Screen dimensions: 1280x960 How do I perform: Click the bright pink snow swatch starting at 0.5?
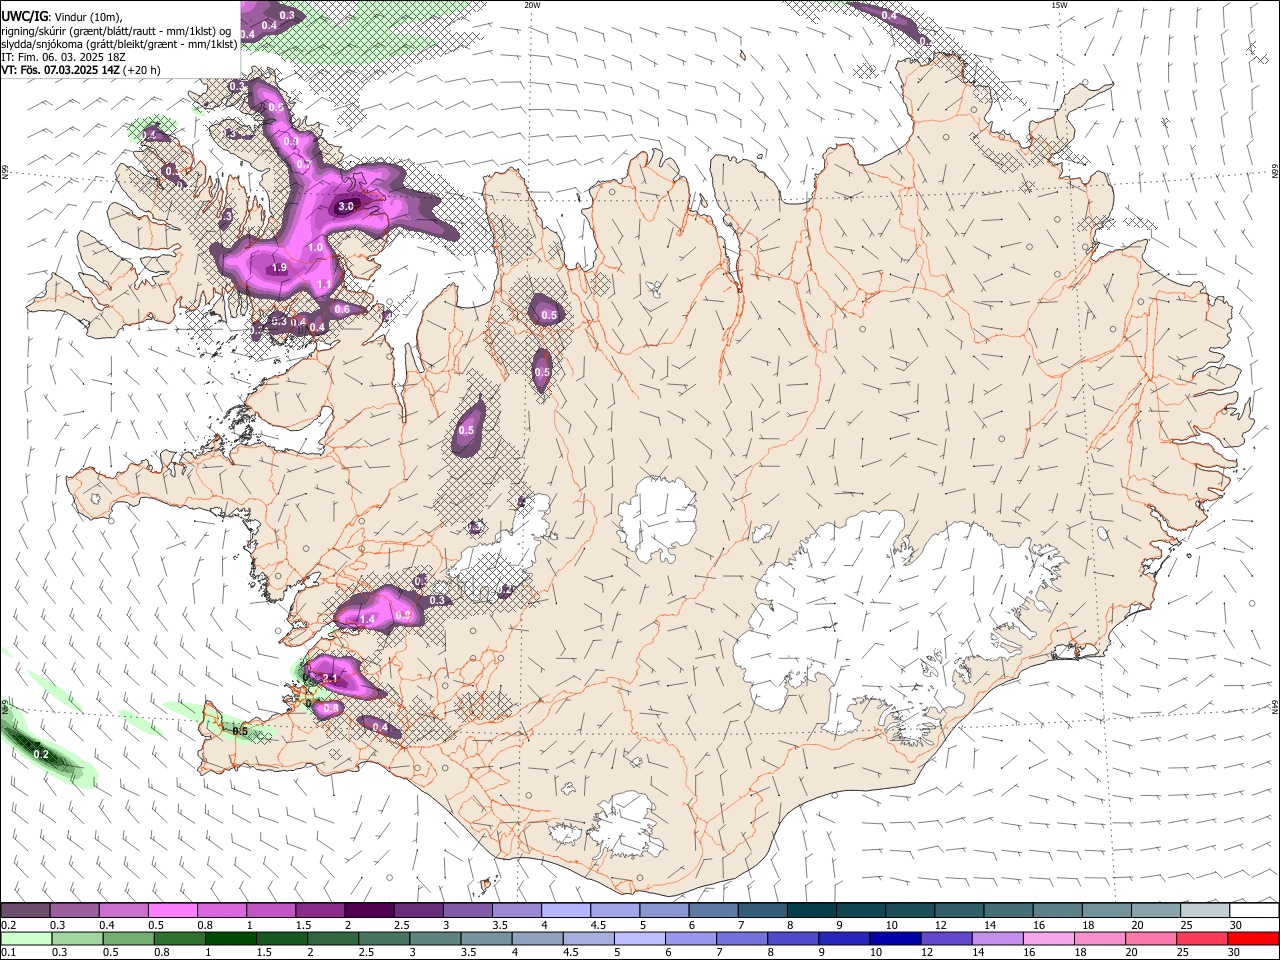tap(172, 911)
